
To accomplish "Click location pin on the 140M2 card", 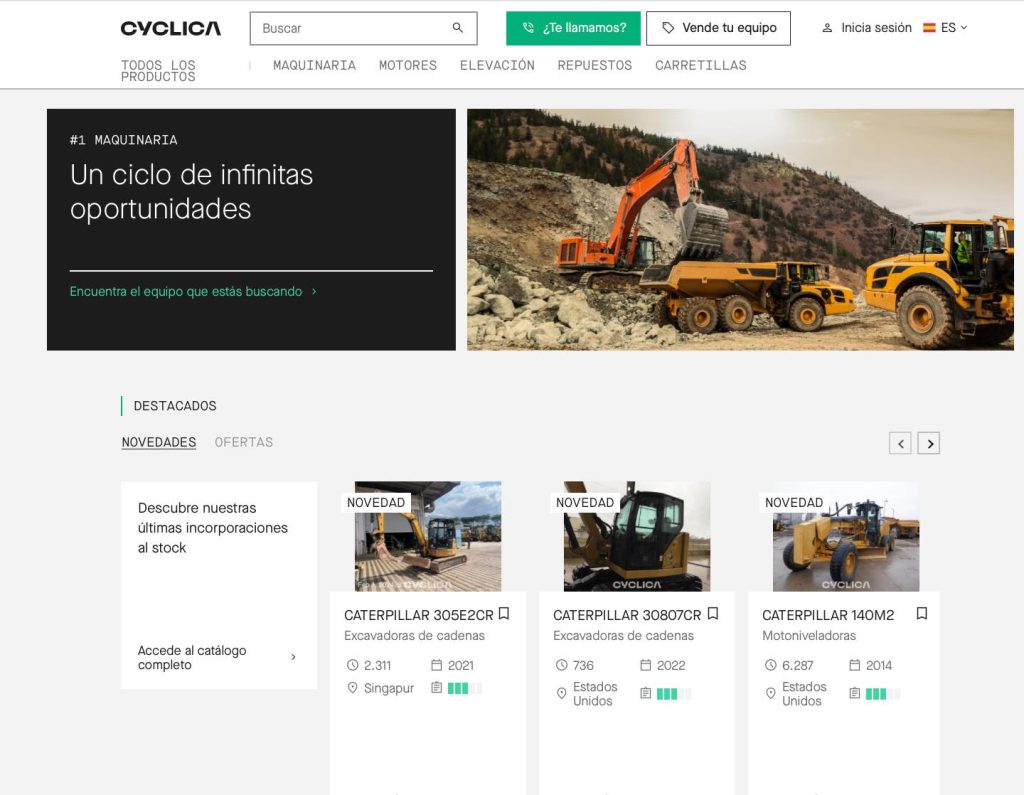I will pos(771,693).
